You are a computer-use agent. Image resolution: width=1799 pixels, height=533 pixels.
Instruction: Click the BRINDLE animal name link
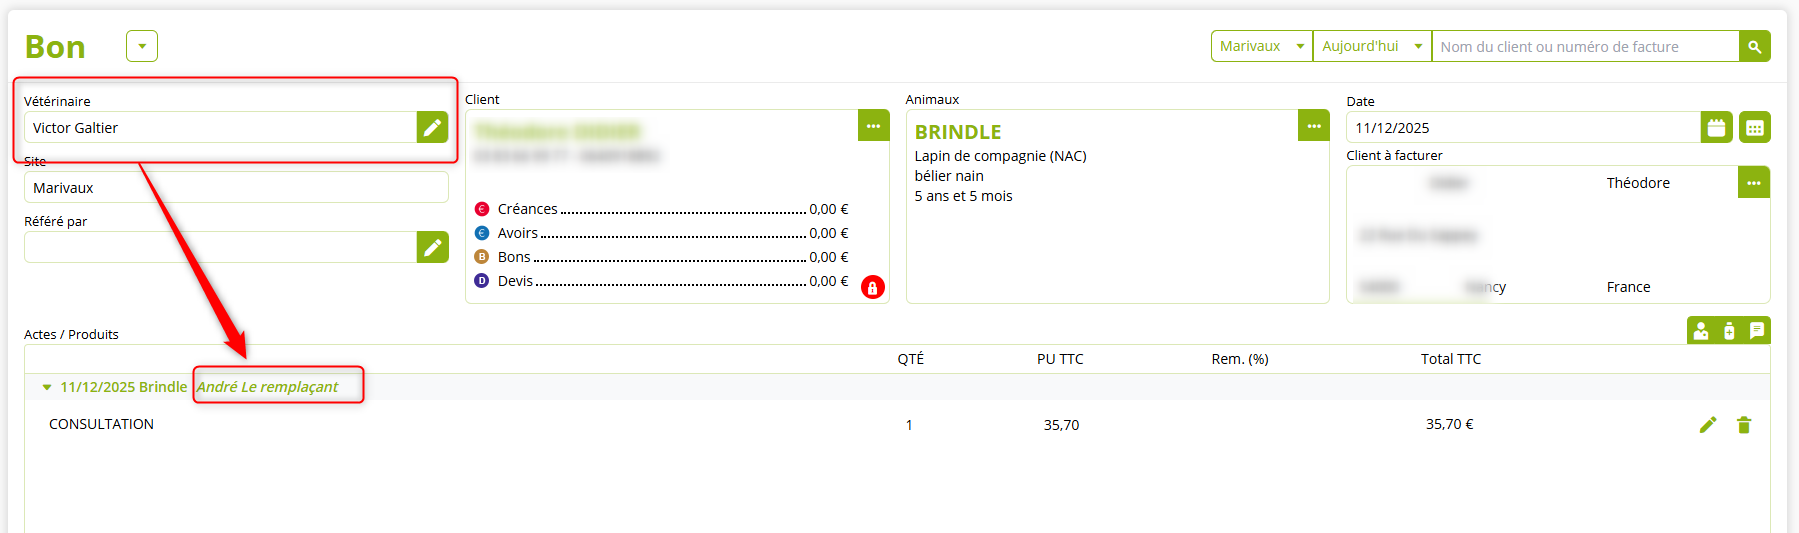pos(957,132)
